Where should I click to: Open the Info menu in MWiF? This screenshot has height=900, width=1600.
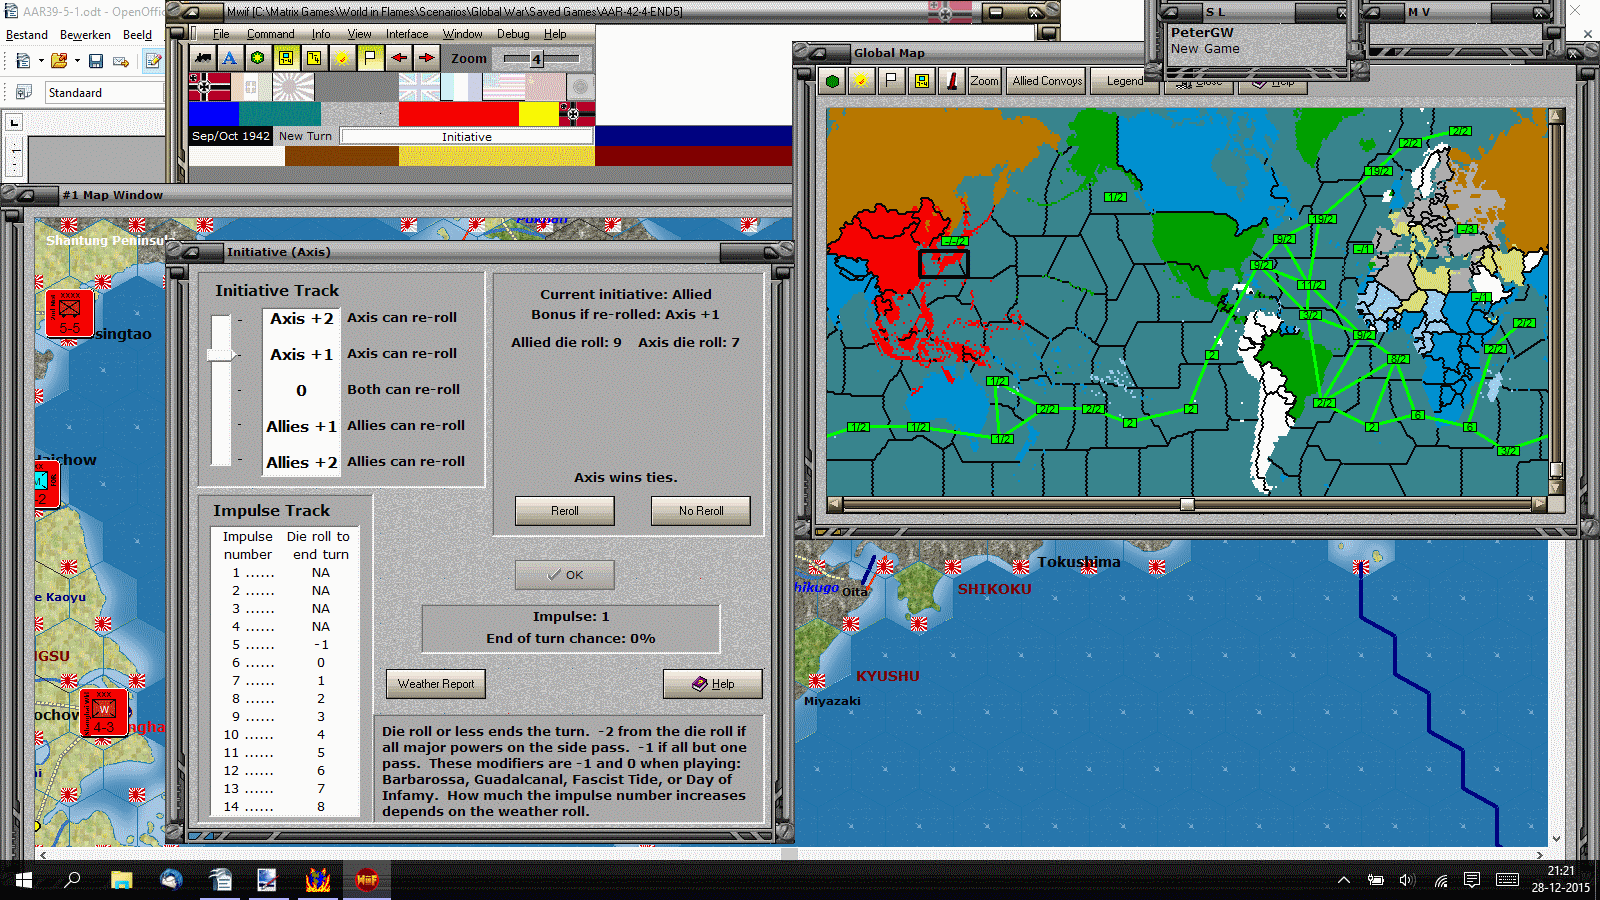(x=320, y=34)
